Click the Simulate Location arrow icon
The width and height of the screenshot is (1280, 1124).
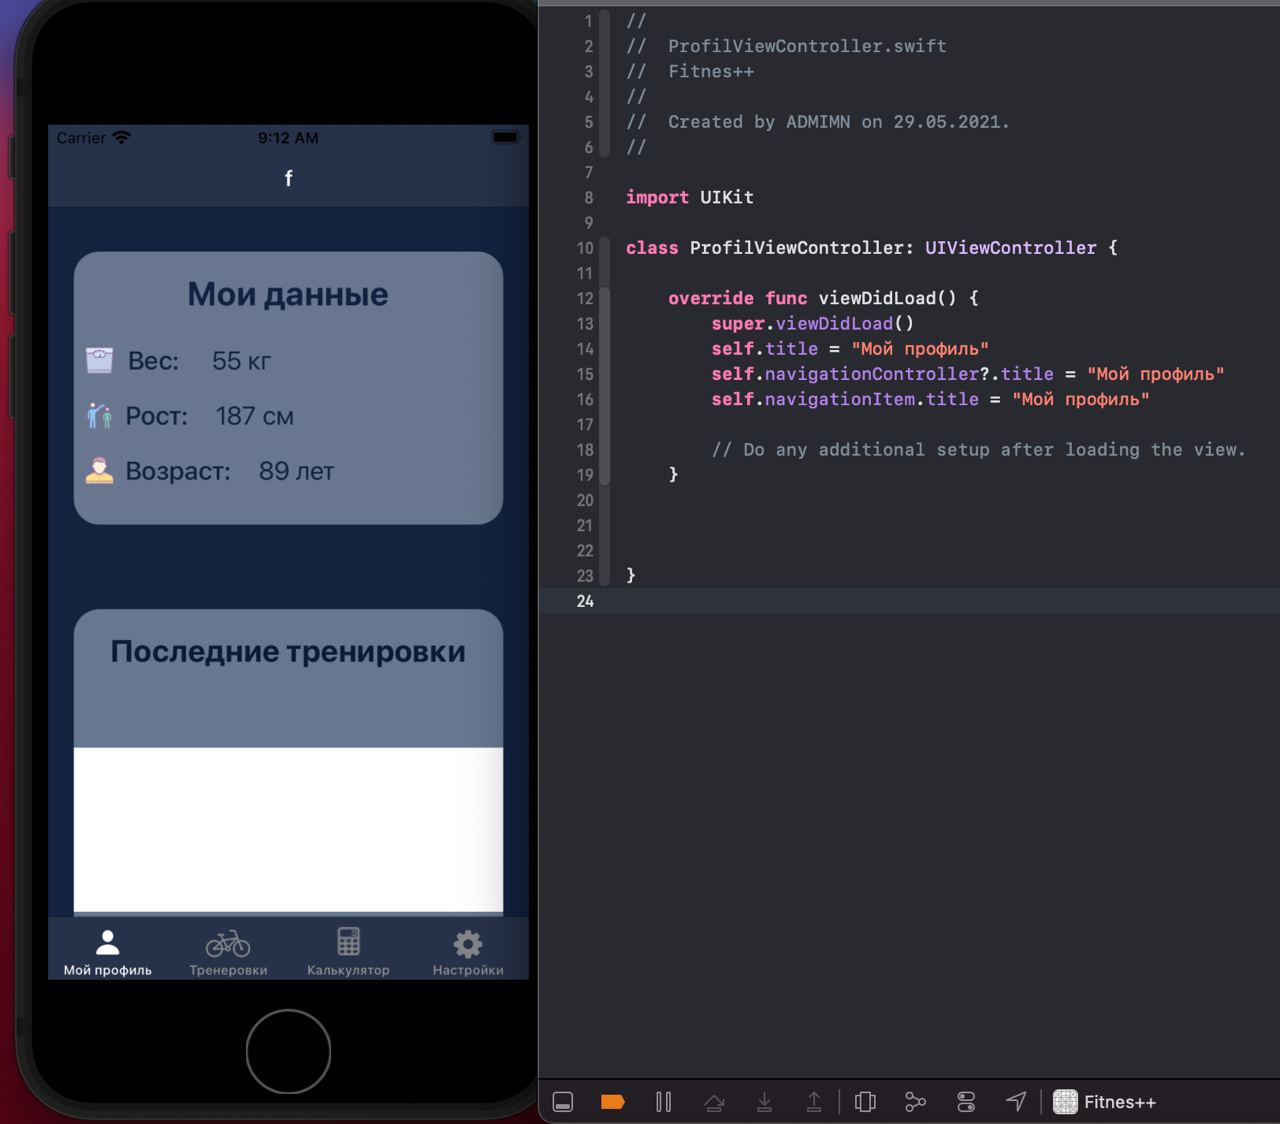click(x=1016, y=1102)
